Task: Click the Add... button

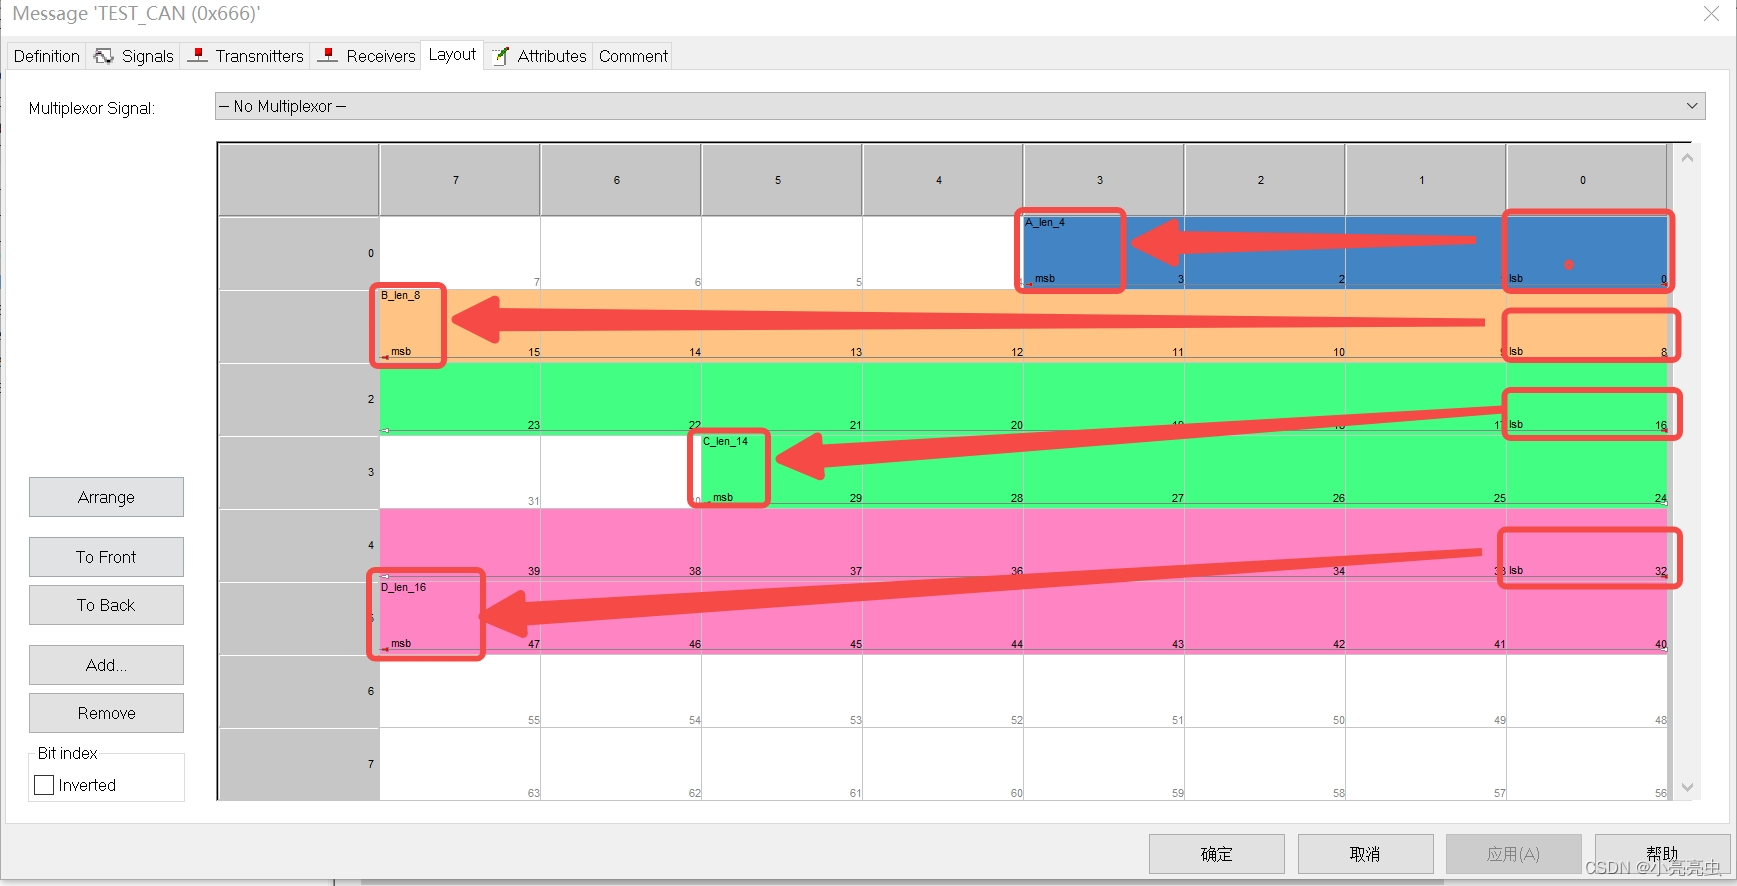Action: [x=106, y=665]
